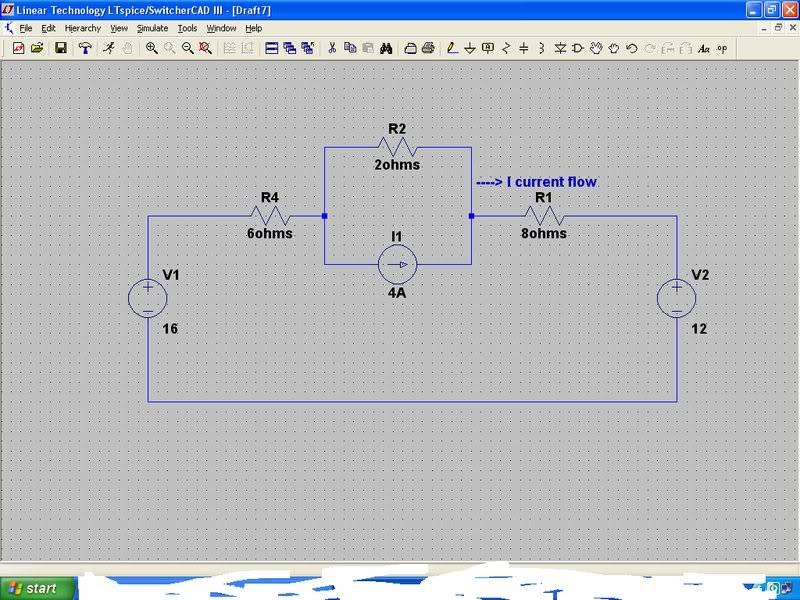Click the Close All Windows icon
800x600 pixels.
(308, 48)
